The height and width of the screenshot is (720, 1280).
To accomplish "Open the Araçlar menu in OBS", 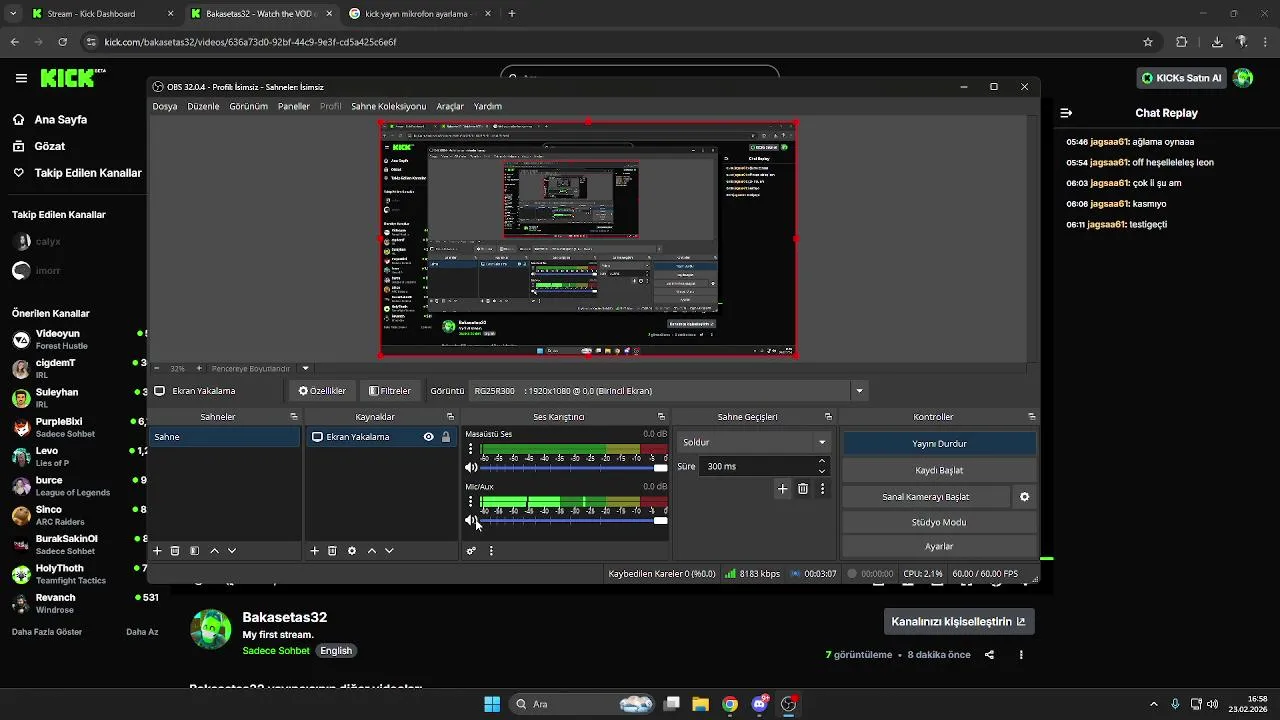I will point(450,106).
